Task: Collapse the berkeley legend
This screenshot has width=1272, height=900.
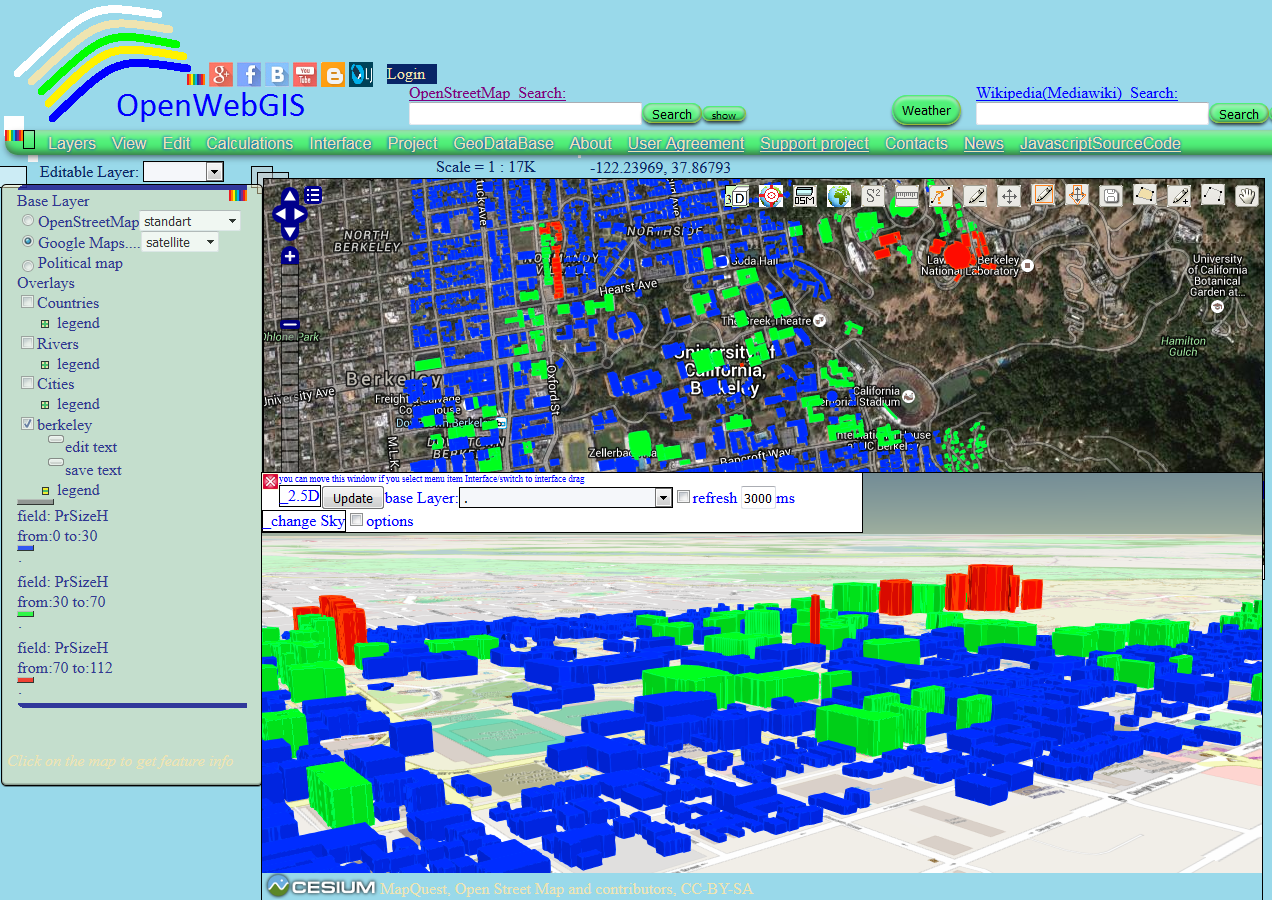Action: 45,490
